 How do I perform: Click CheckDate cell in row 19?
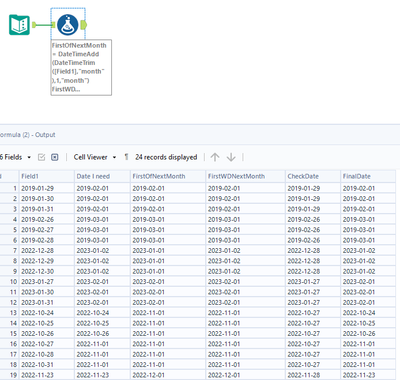click(x=313, y=375)
